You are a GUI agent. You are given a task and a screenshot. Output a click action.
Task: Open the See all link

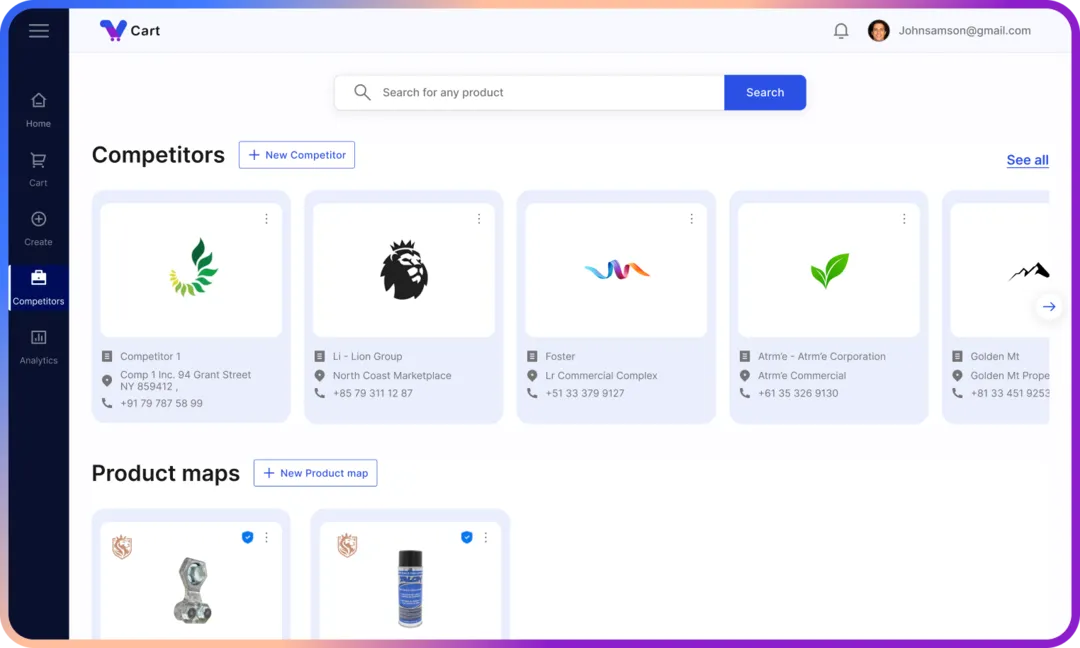pyautogui.click(x=1027, y=160)
